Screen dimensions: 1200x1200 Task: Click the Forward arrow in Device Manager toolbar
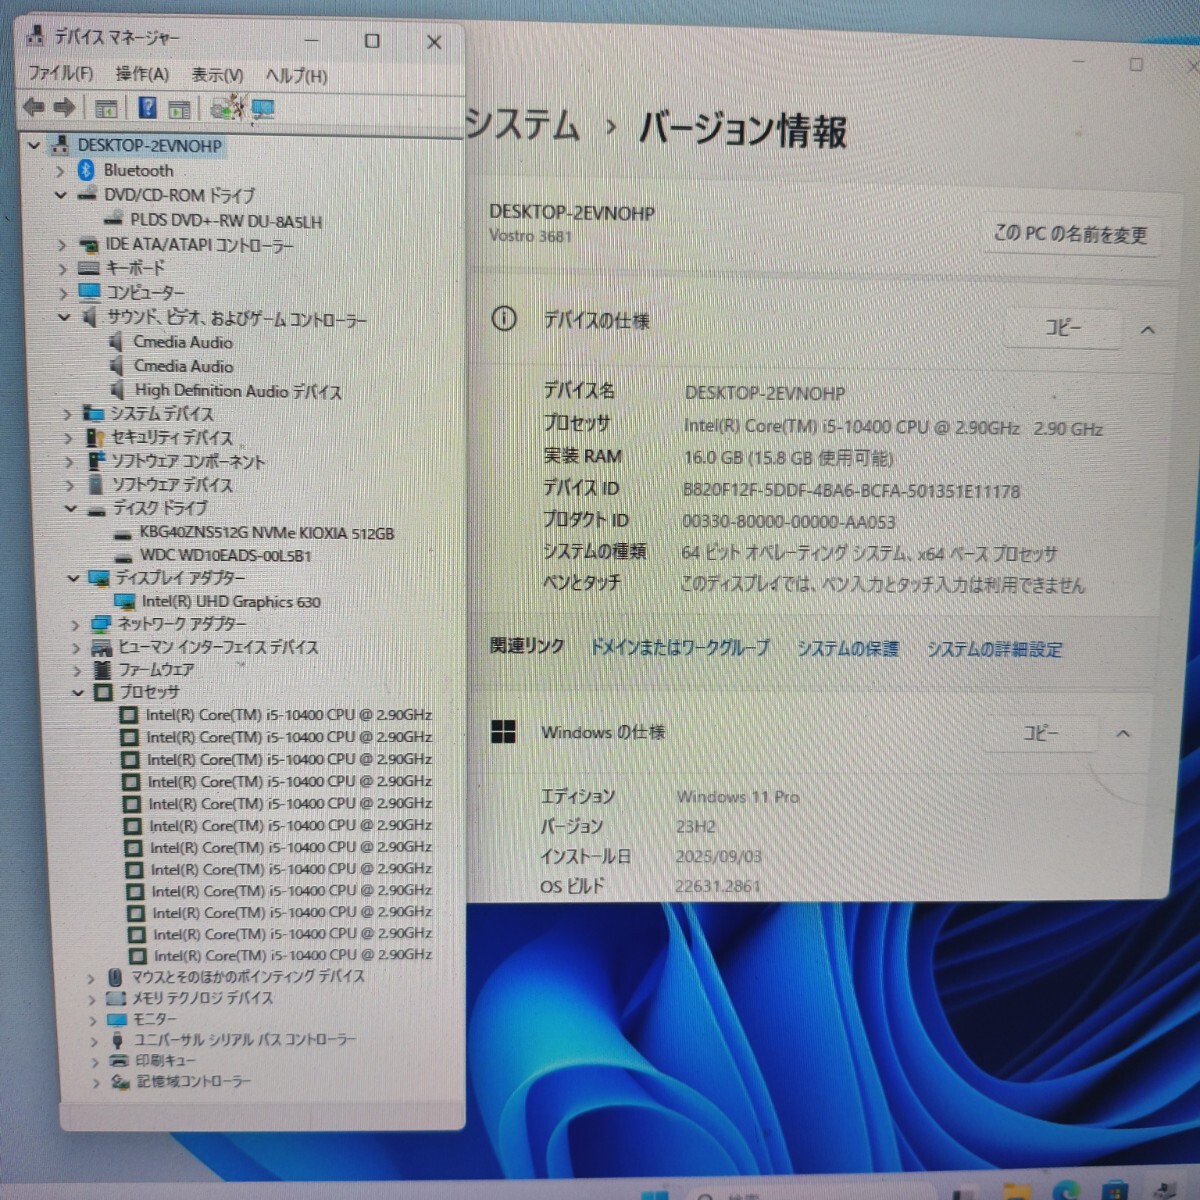[65, 106]
